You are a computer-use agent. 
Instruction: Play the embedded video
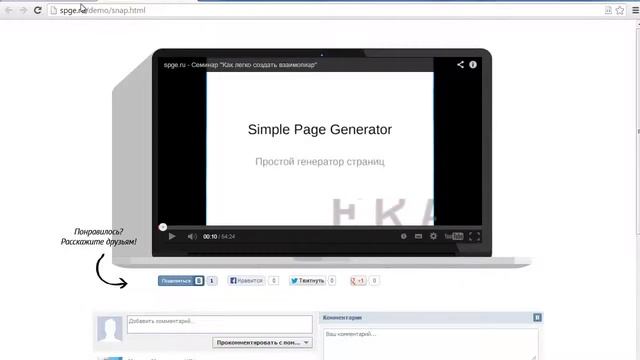tap(172, 236)
